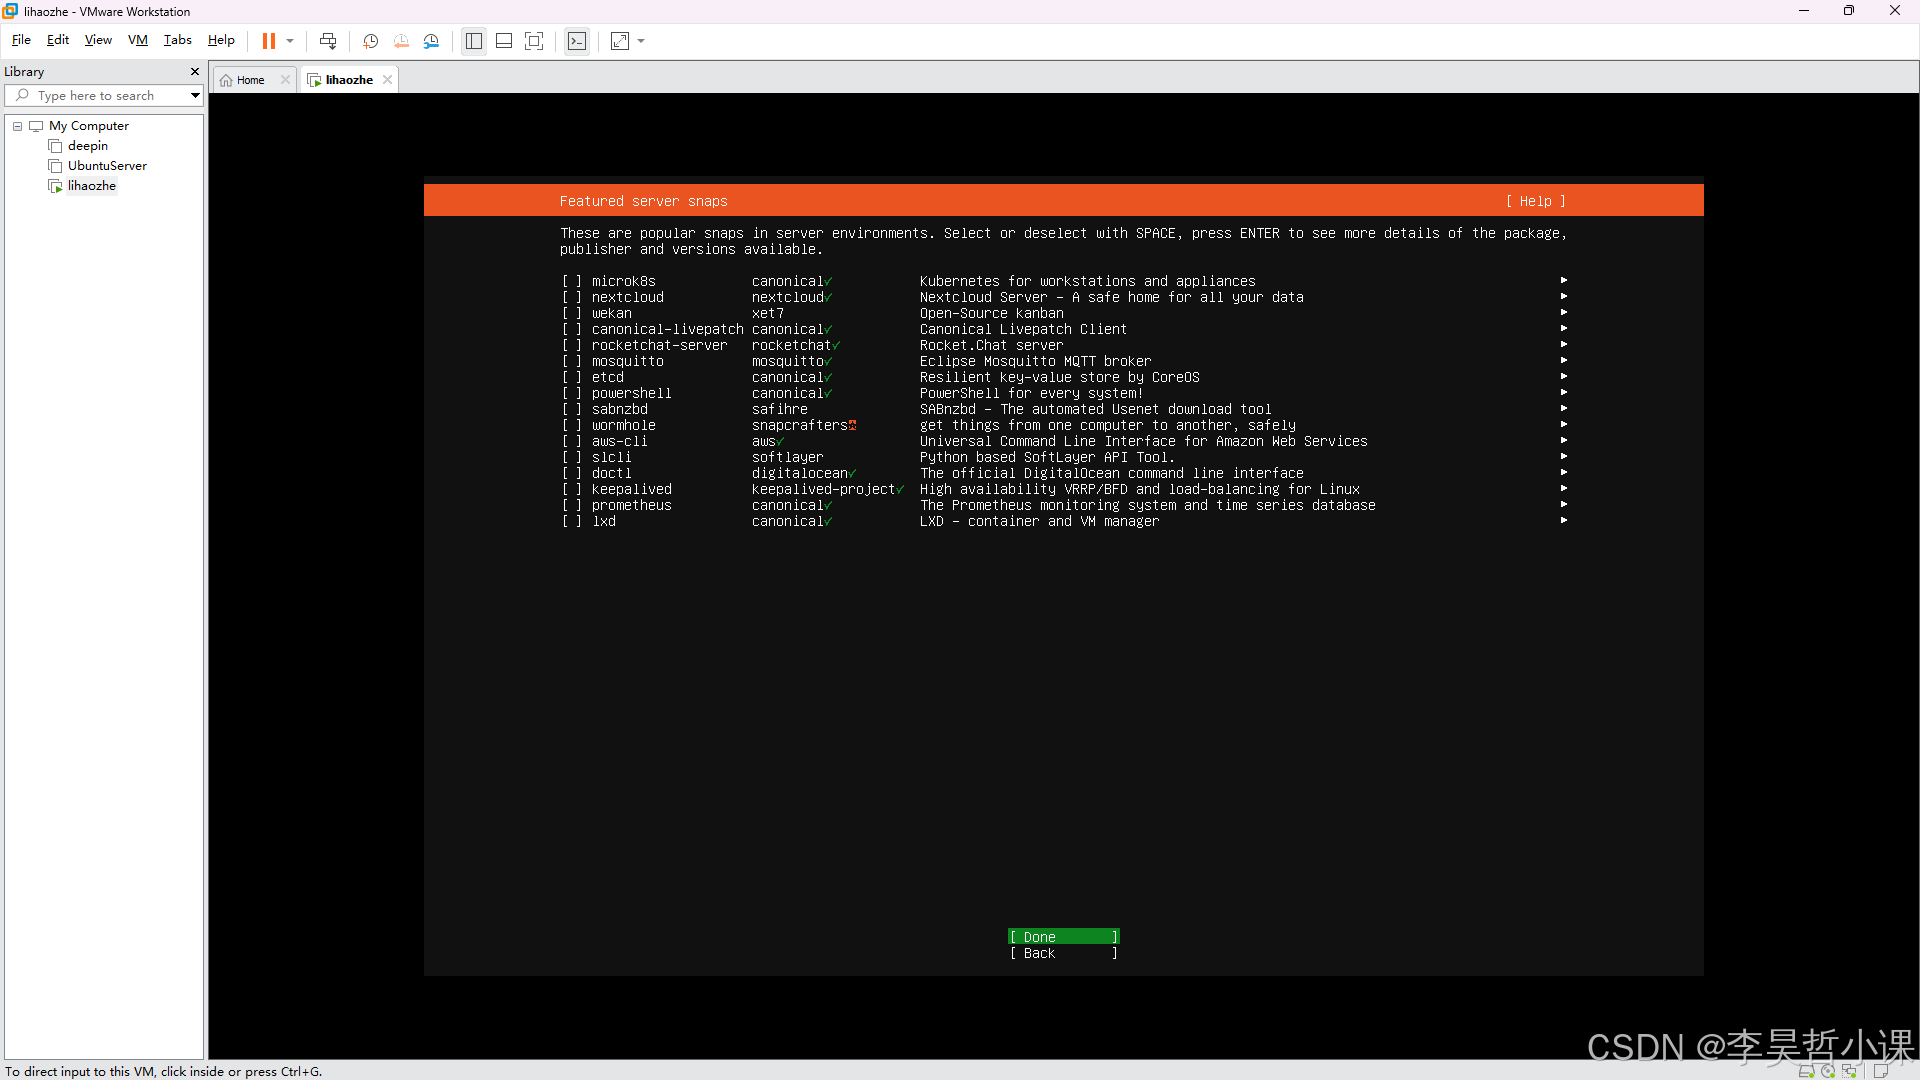The width and height of the screenshot is (1920, 1080).
Task: Expand details arrow for sabnzbd row
Action: pos(1564,408)
